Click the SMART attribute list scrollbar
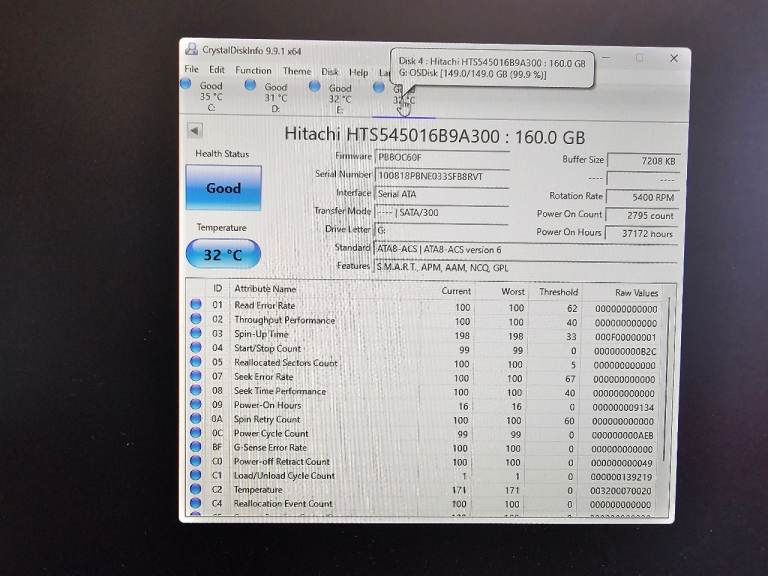This screenshot has width=768, height=576. [666, 380]
